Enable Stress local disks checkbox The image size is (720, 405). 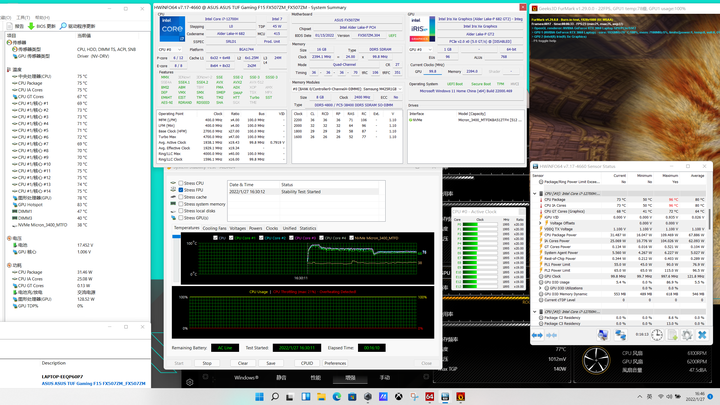point(181,211)
